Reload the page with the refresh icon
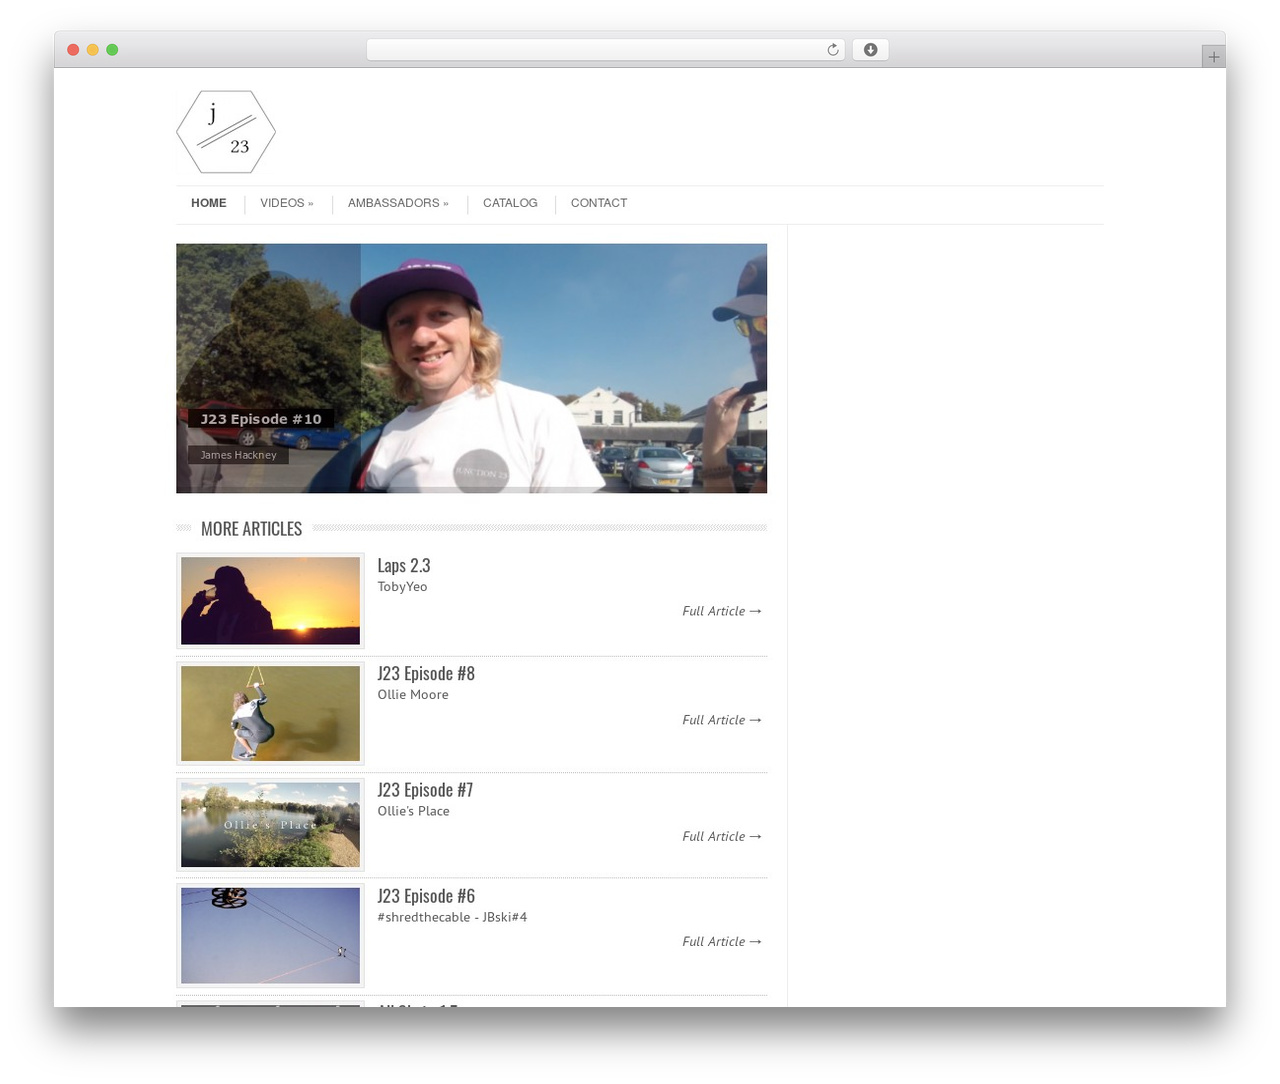This screenshot has width=1280, height=1084. point(832,50)
